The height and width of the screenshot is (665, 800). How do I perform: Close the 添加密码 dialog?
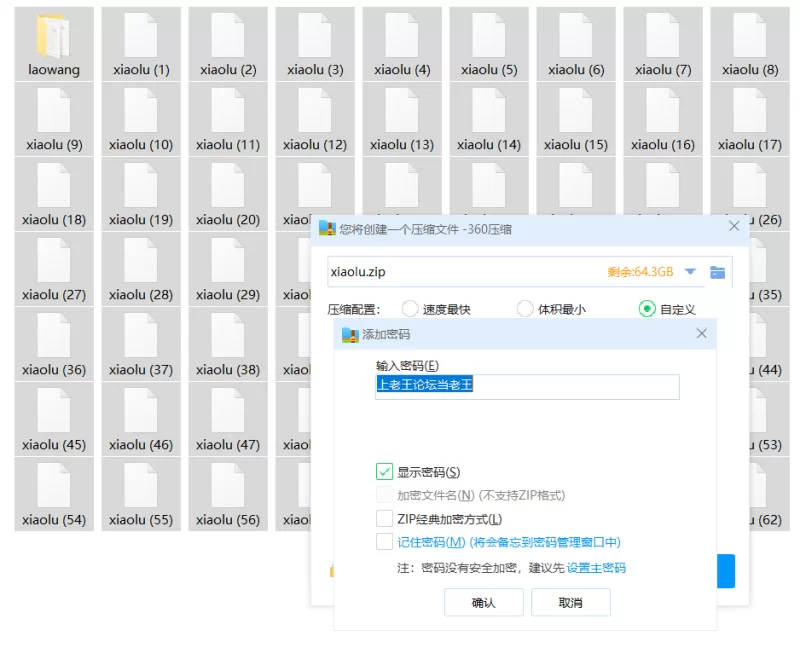(x=701, y=334)
